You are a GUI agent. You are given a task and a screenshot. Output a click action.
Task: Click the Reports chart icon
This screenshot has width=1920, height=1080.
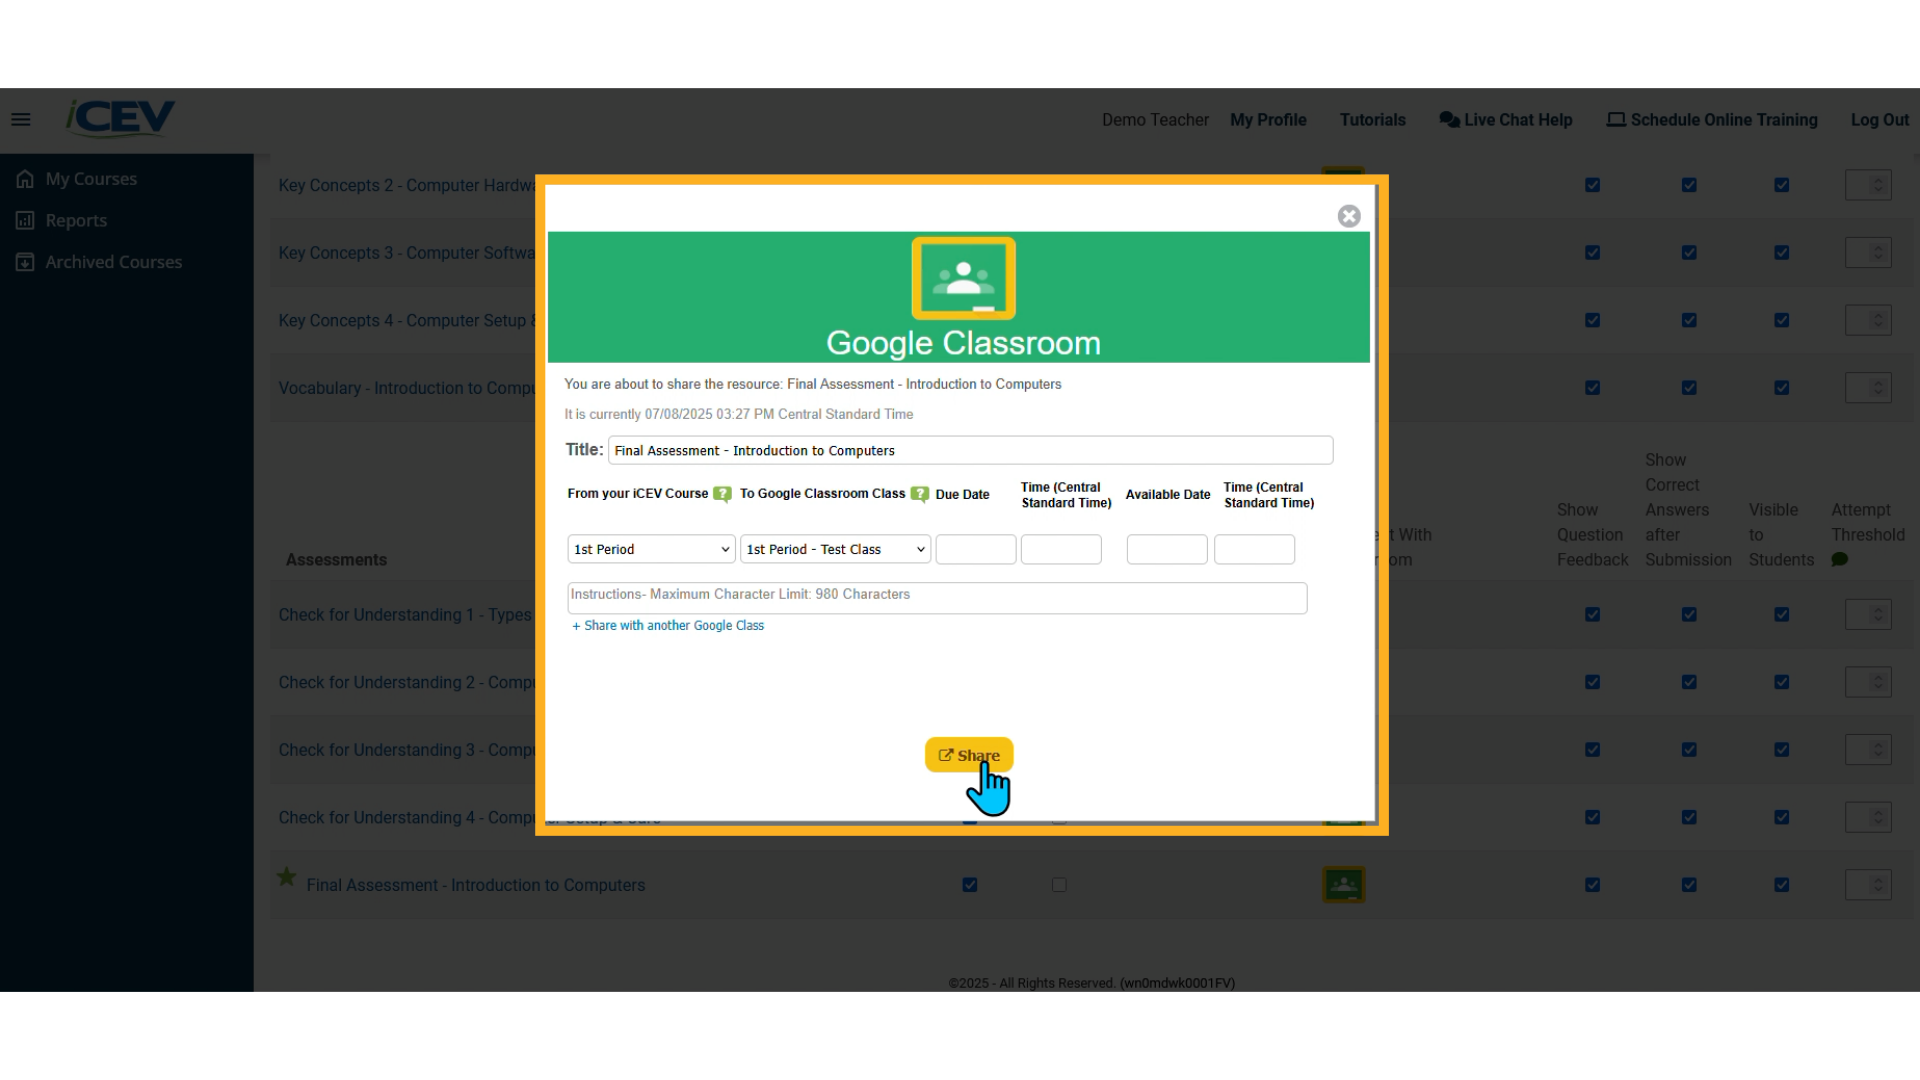pyautogui.click(x=25, y=220)
